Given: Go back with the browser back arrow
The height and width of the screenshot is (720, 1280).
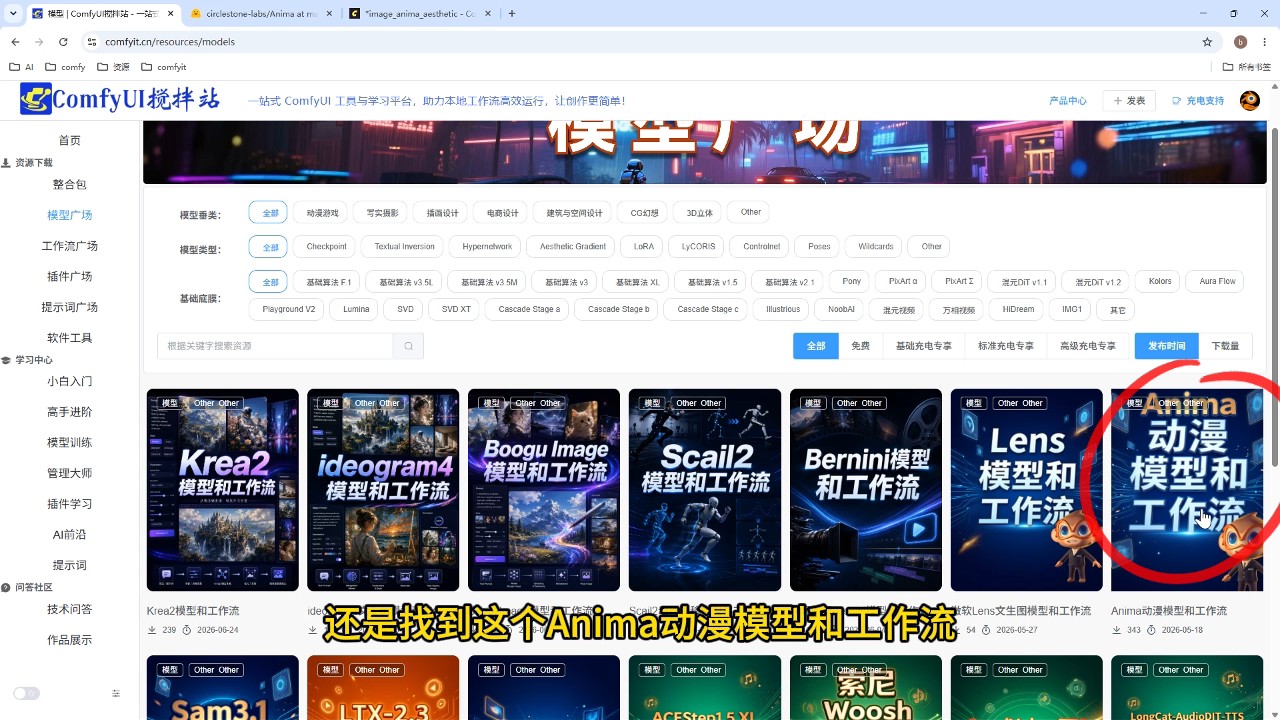Looking at the screenshot, I should click(15, 42).
